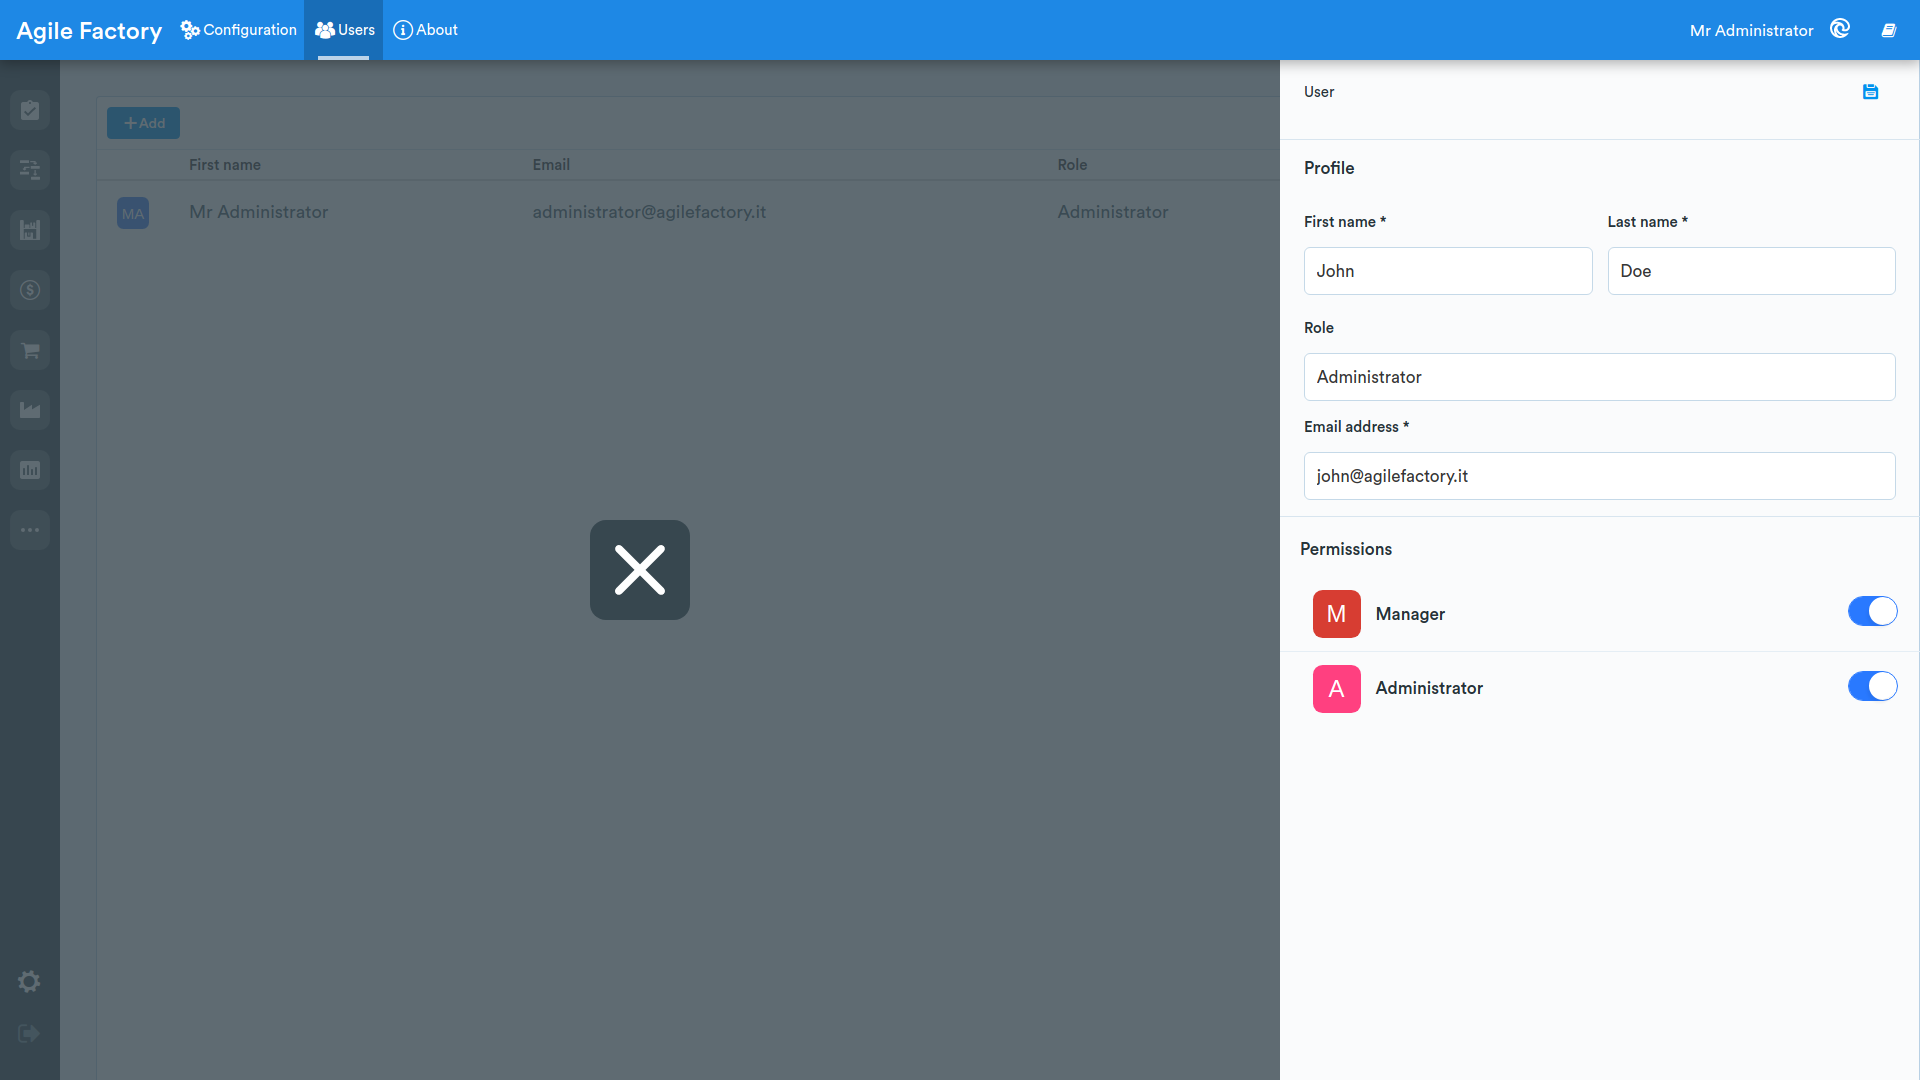Toggle the Administrator permission switch
Image resolution: width=1920 pixels, height=1080 pixels.
pyautogui.click(x=1872, y=686)
